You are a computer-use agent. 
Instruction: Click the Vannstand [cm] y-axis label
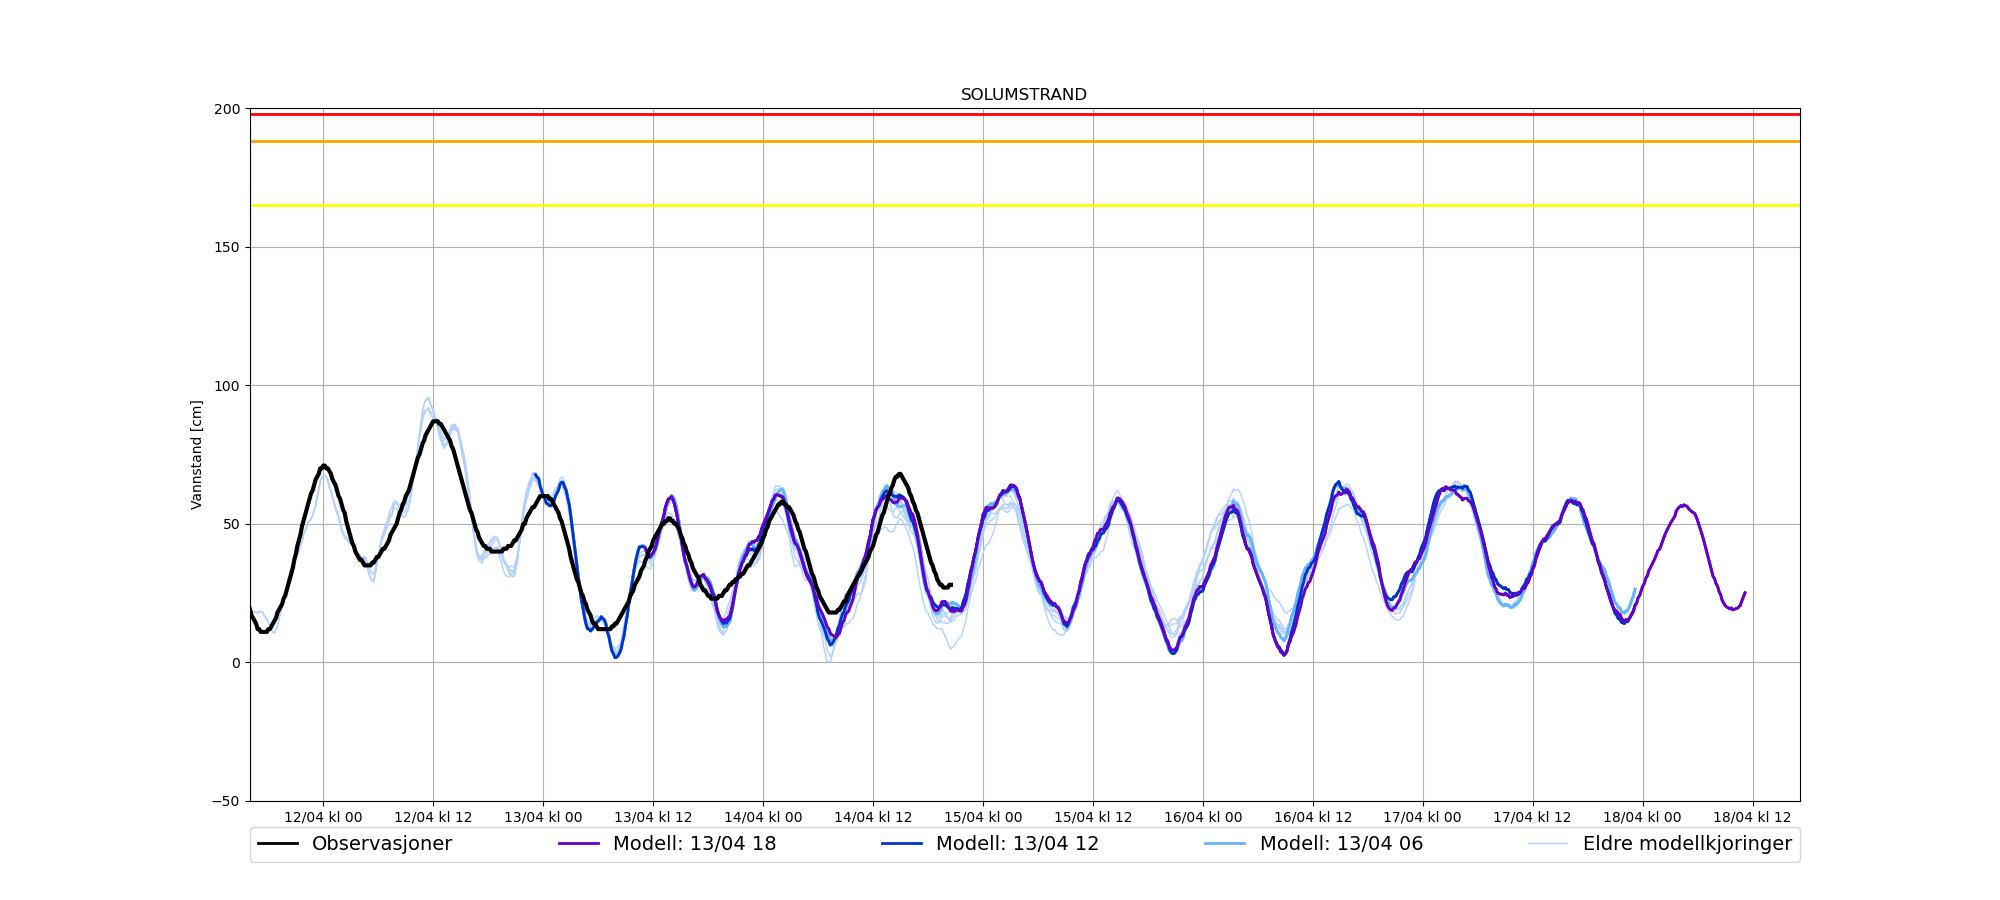(x=197, y=455)
